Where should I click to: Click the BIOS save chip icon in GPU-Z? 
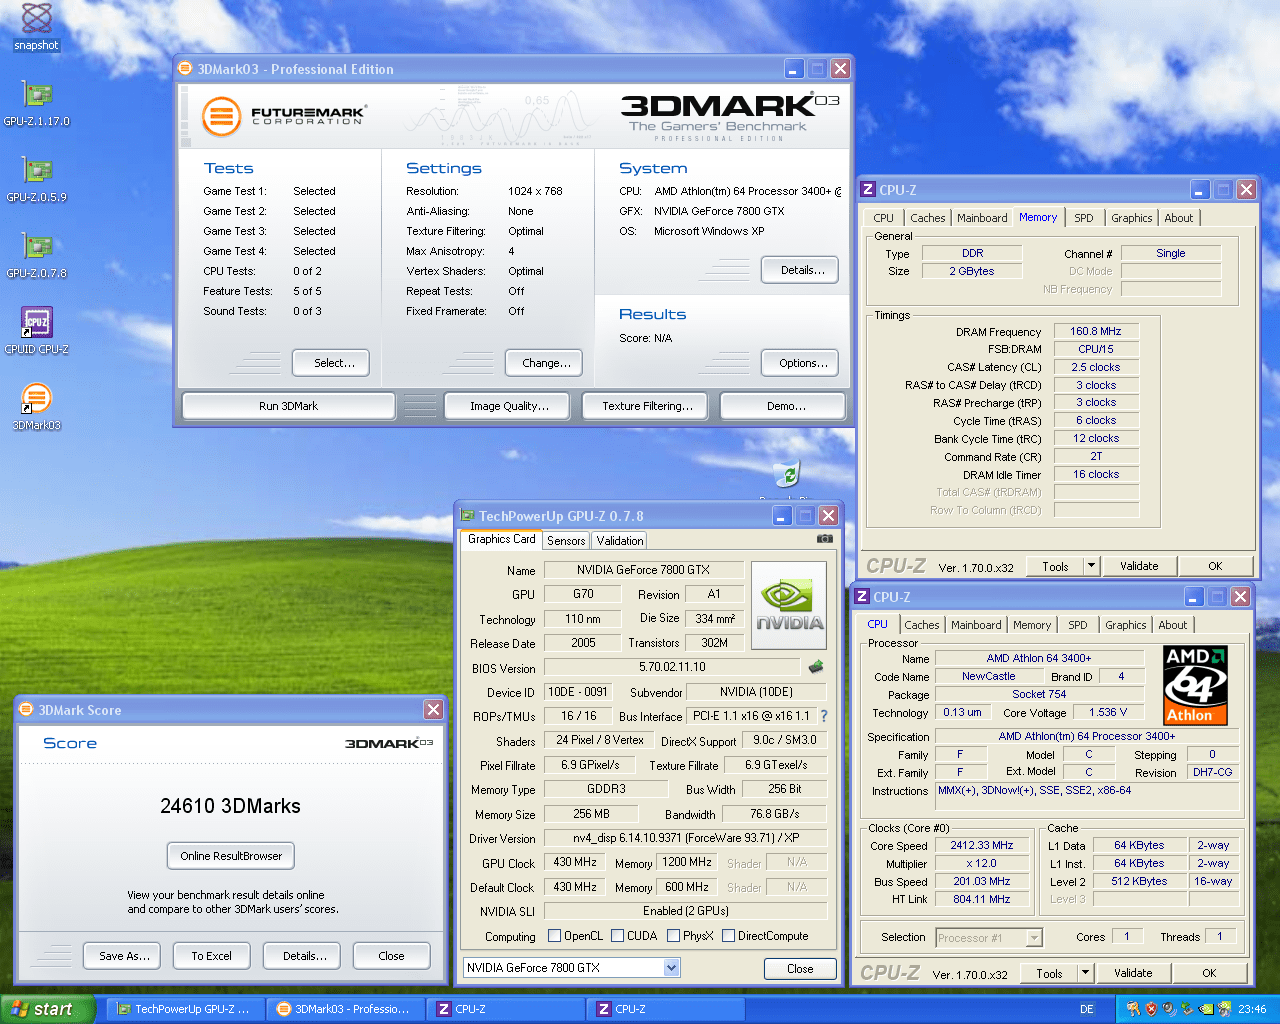[816, 667]
